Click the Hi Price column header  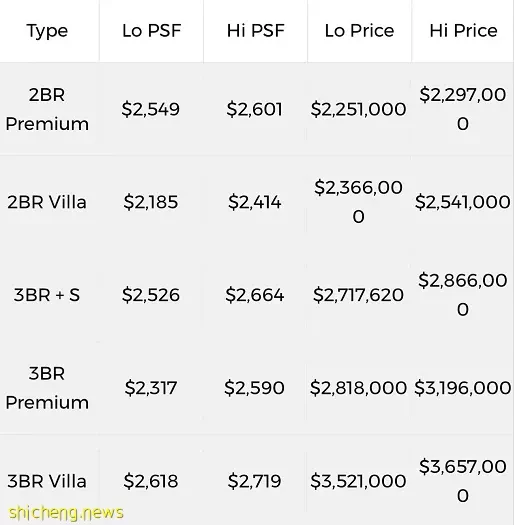[x=463, y=30]
